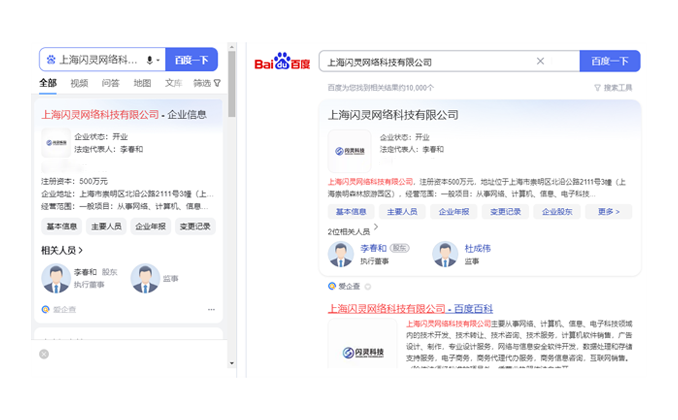
Task: Click the microphone voice search icon
Action: [150, 60]
